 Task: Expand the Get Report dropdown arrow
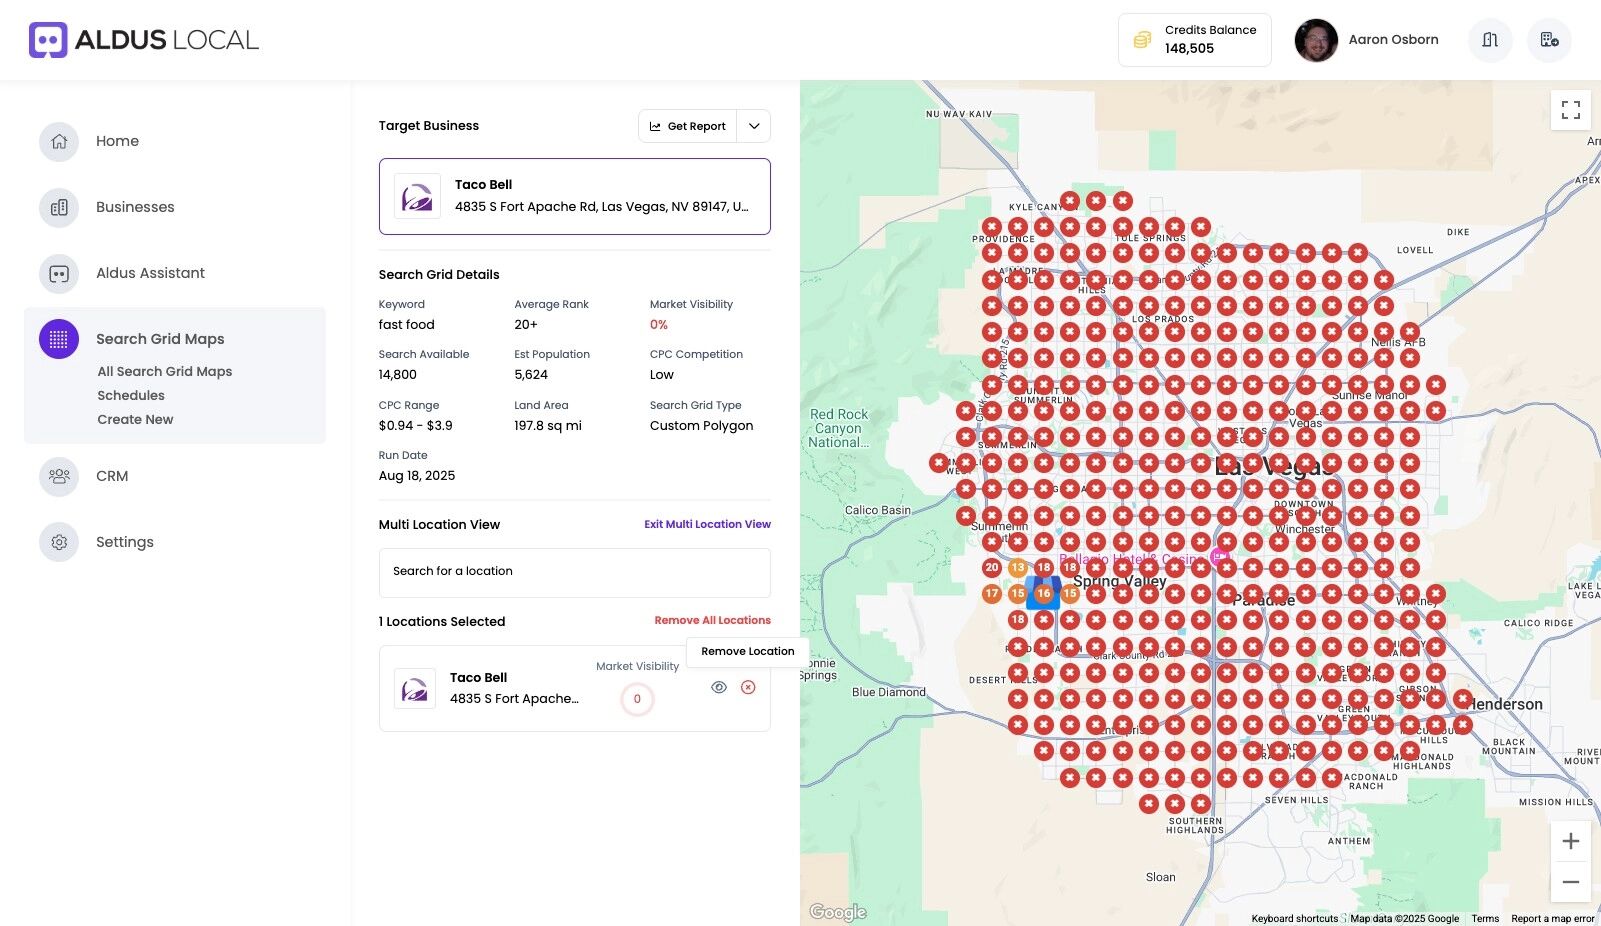tap(754, 126)
